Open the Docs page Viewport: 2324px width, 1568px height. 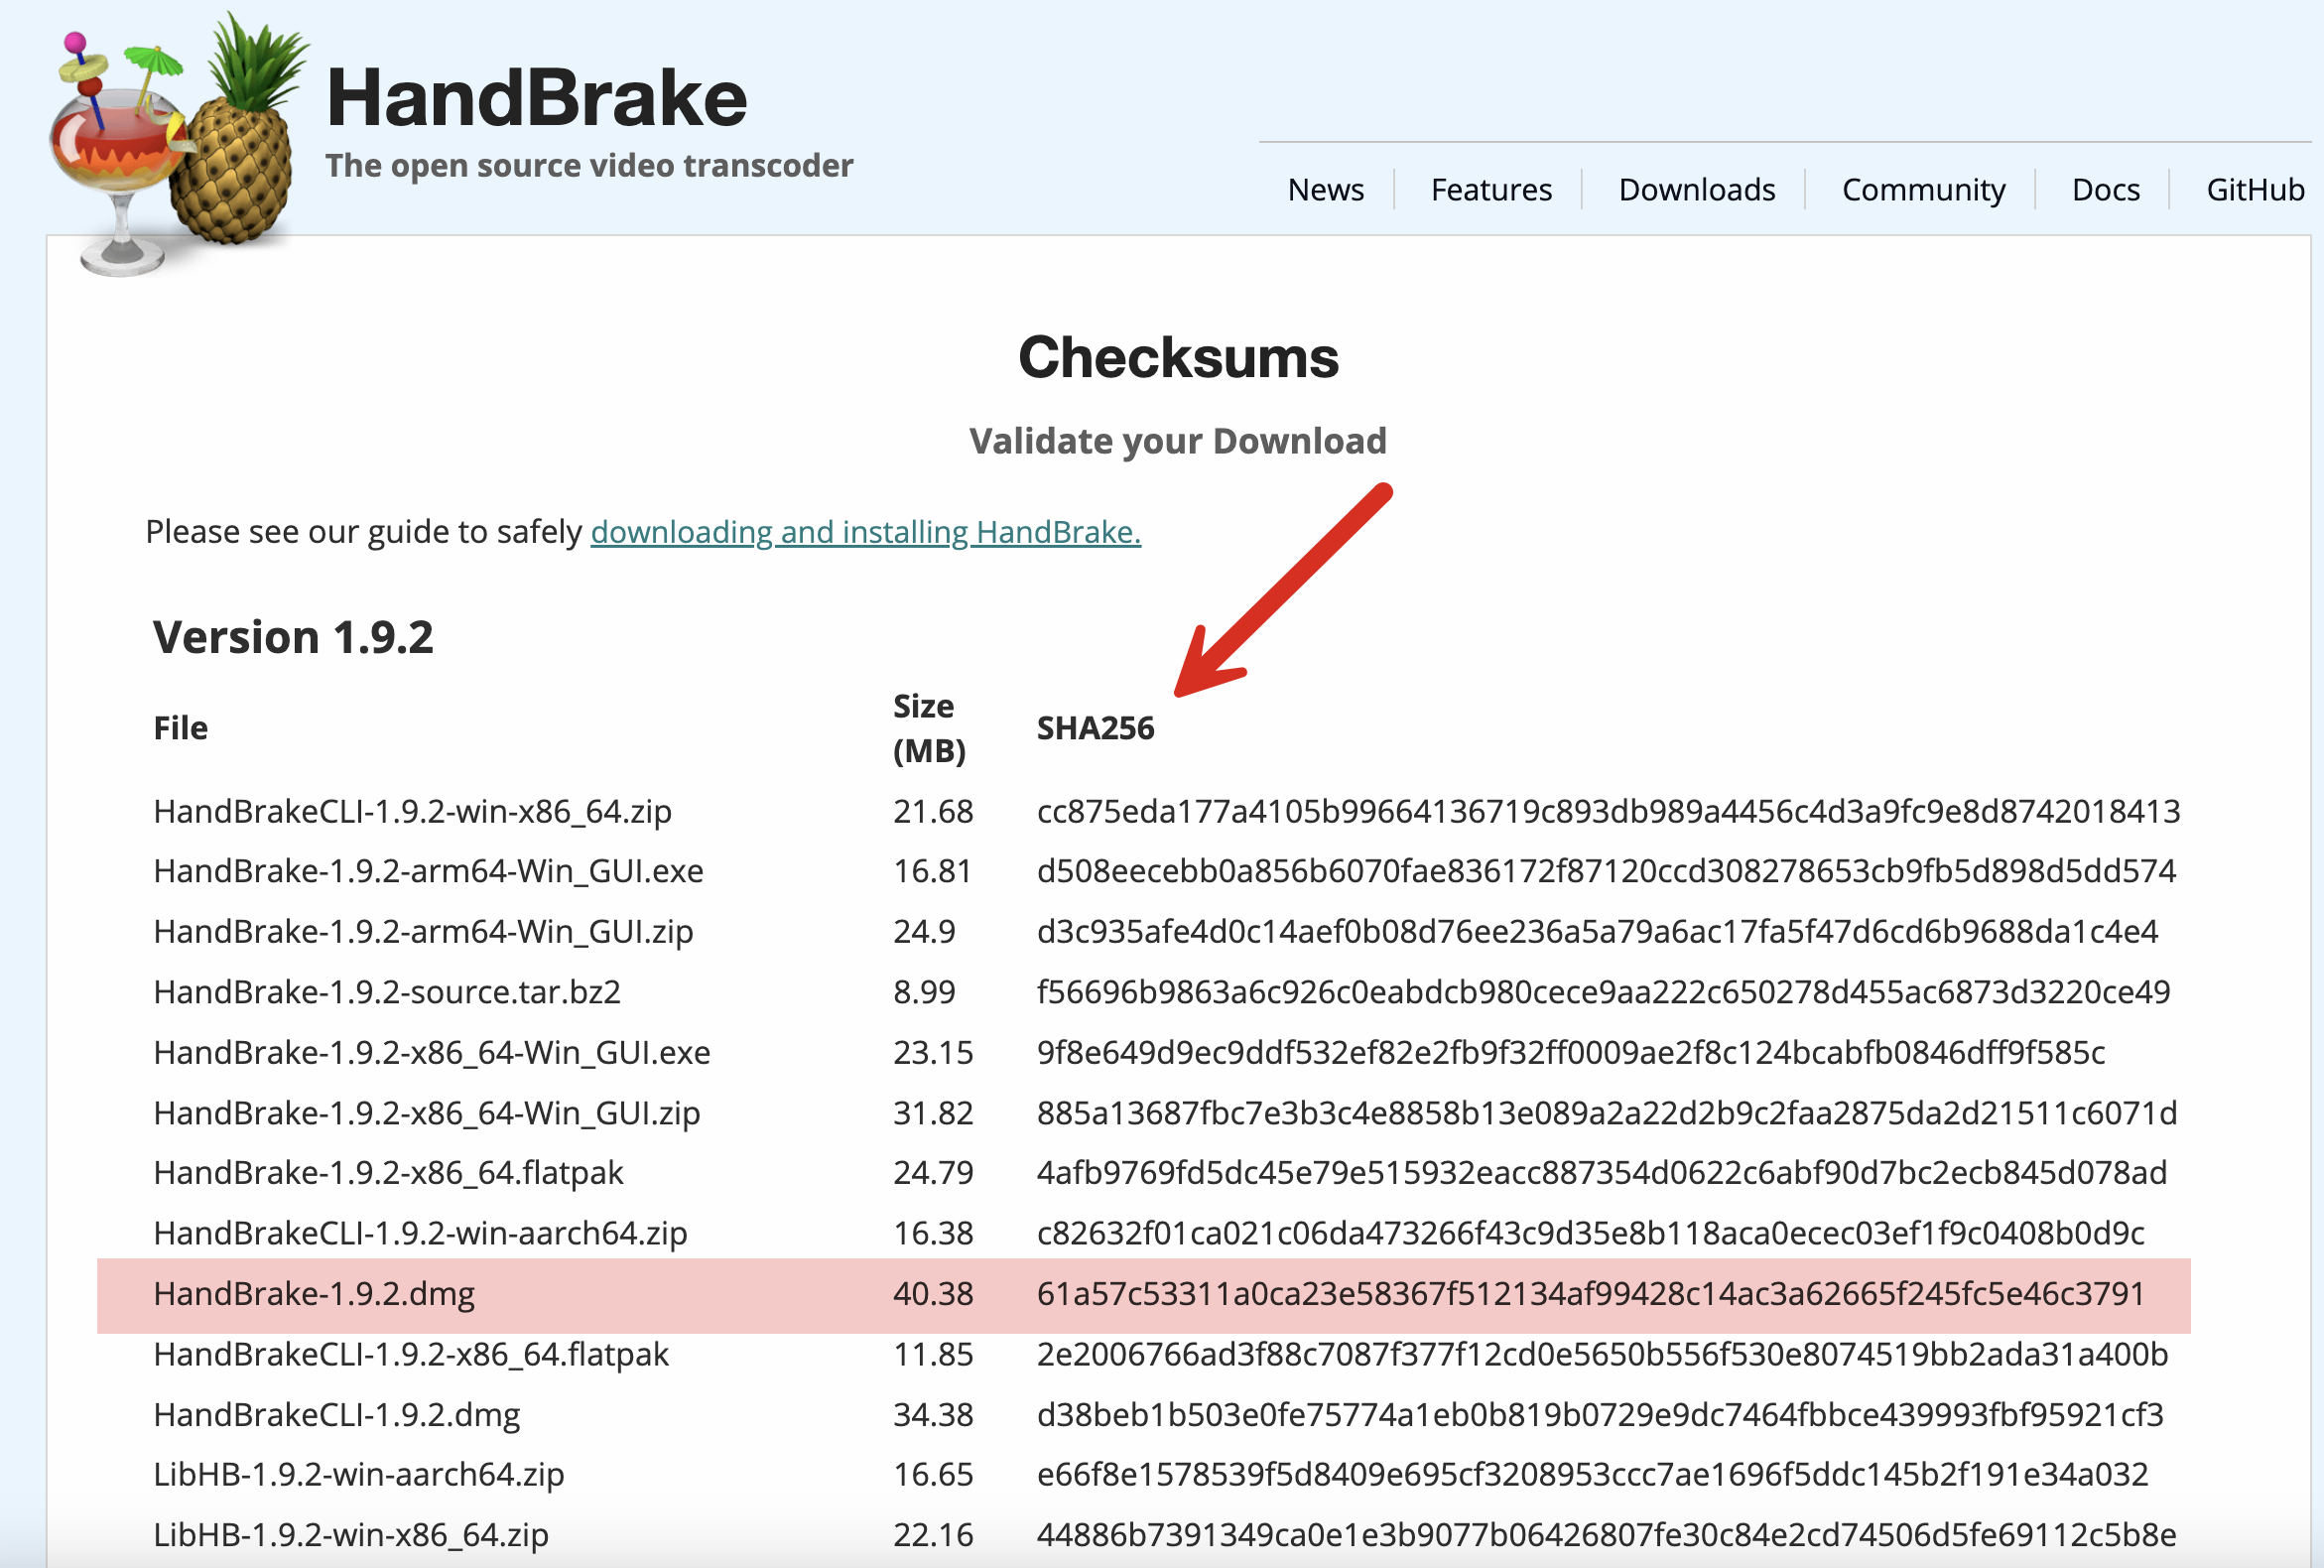click(2106, 189)
